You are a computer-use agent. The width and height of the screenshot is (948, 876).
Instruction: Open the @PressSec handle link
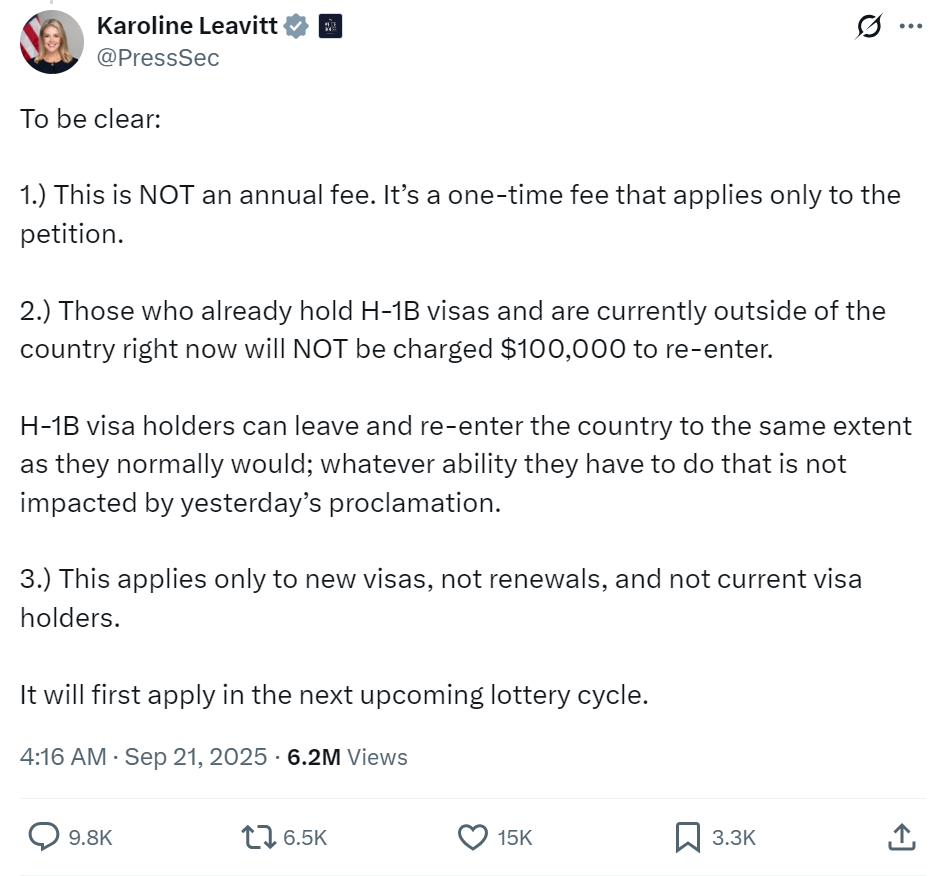pos(158,58)
